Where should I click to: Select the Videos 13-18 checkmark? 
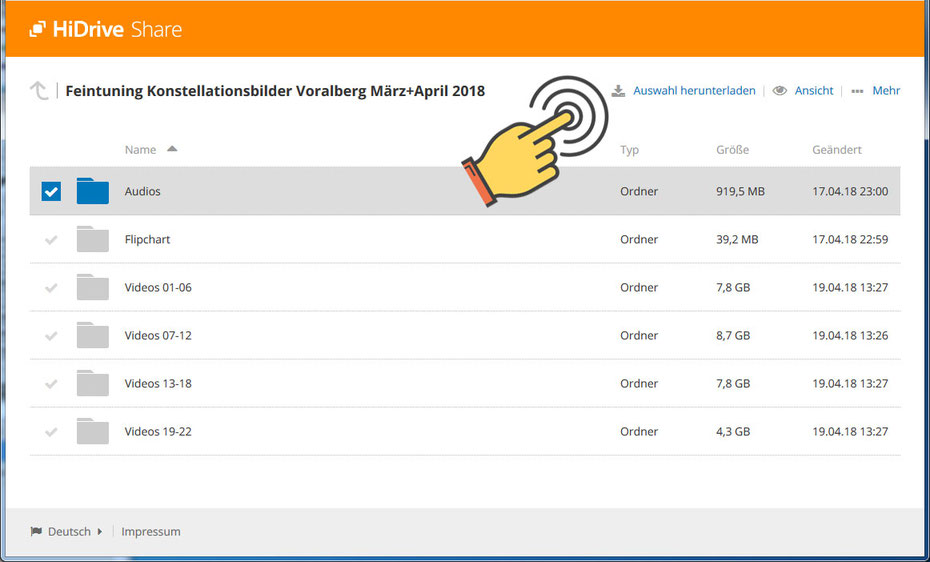pos(51,384)
